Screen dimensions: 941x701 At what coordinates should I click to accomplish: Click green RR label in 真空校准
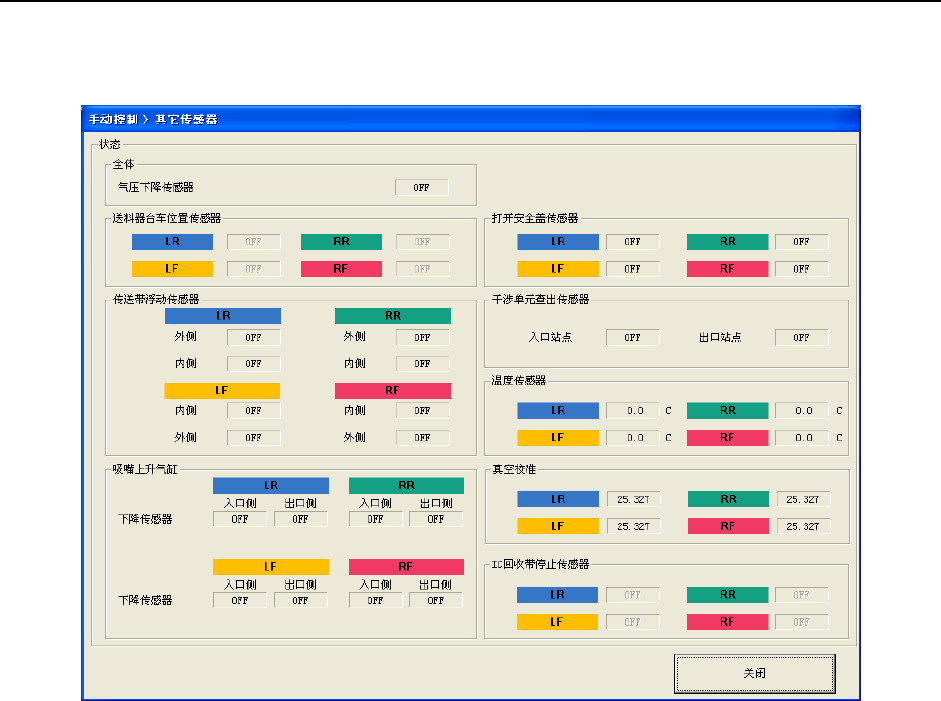click(728, 499)
